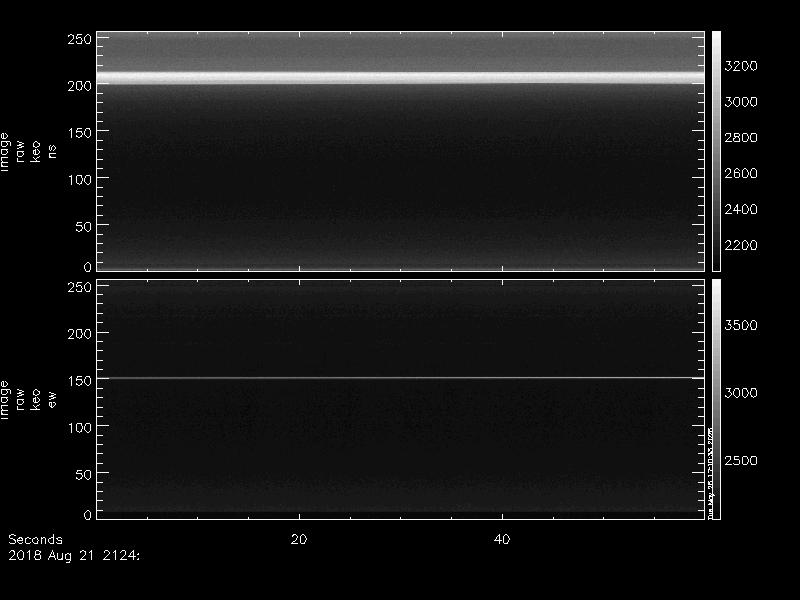Click the '50' tick label of the ns plot

84,227
